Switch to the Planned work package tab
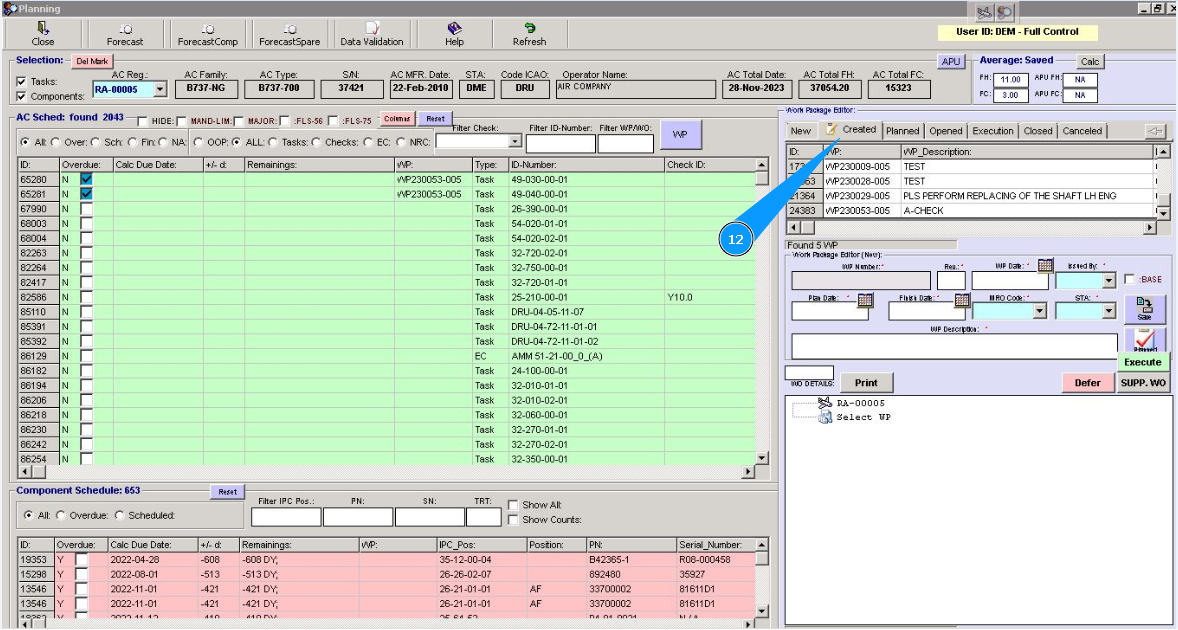The width and height of the screenshot is (1178, 630). (x=902, y=131)
